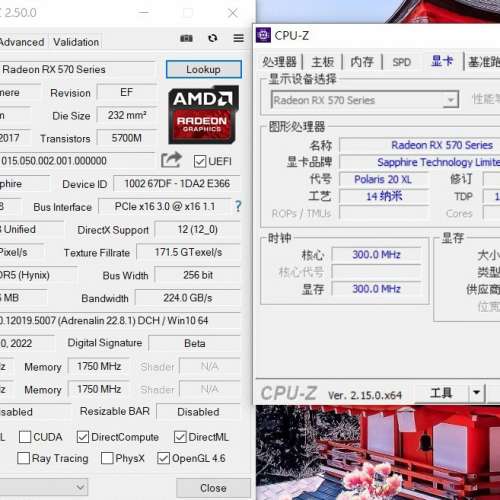Screen dimensions: 500x500
Task: Click the Die Size 232 mm² value
Action: pos(127,115)
